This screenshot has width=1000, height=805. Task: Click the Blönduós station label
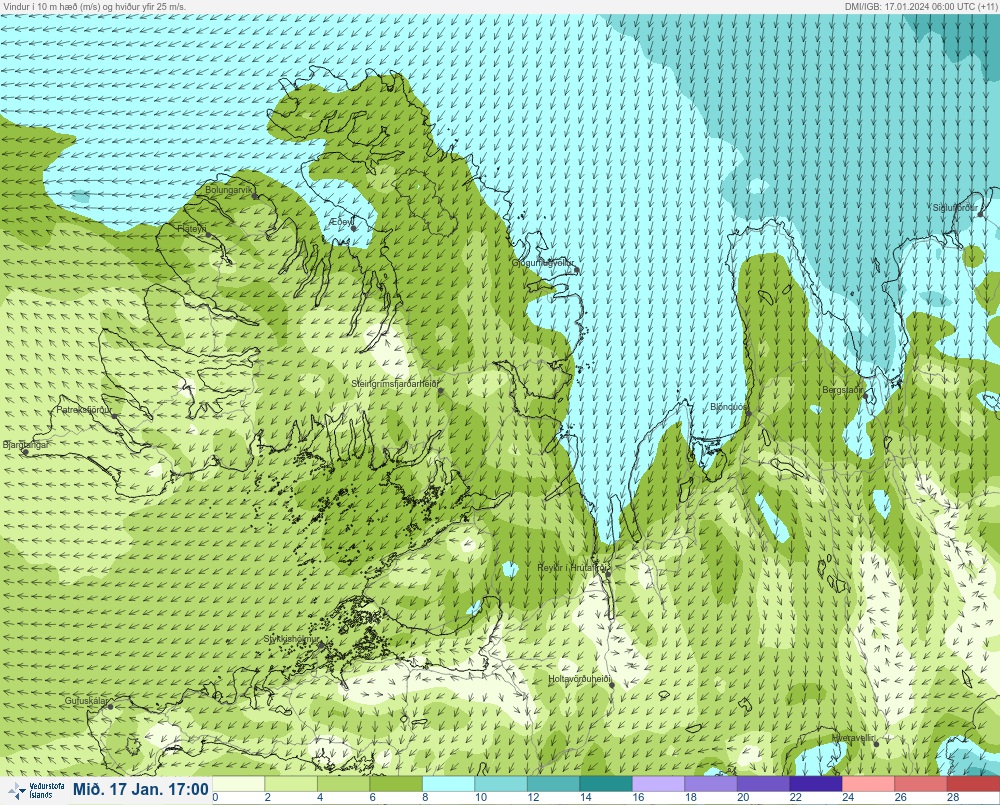click(x=728, y=407)
